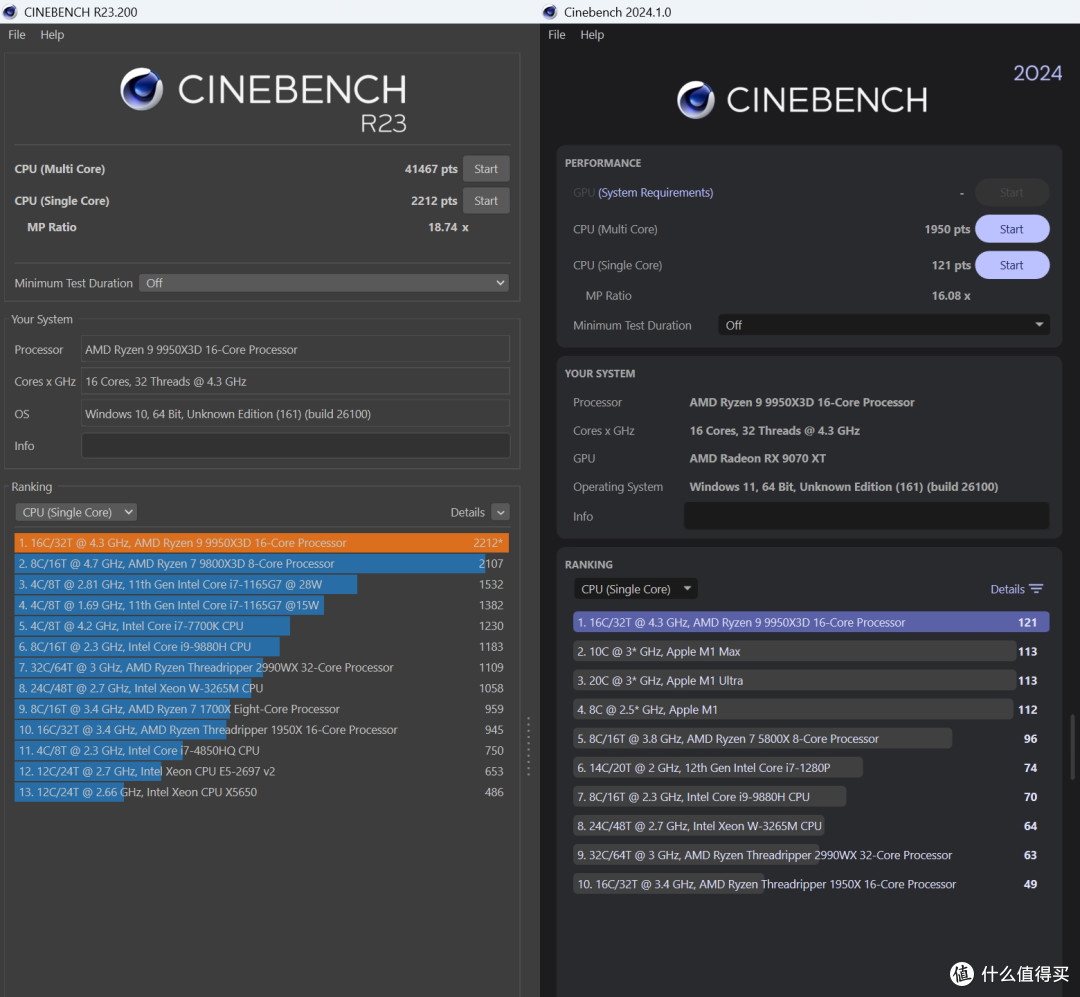
Task: Click the 2024 single core score 121 pts
Action: click(x=951, y=265)
